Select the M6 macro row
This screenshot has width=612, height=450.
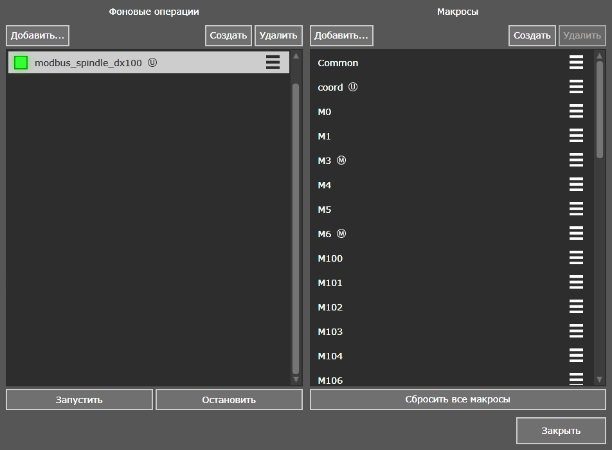(x=452, y=234)
